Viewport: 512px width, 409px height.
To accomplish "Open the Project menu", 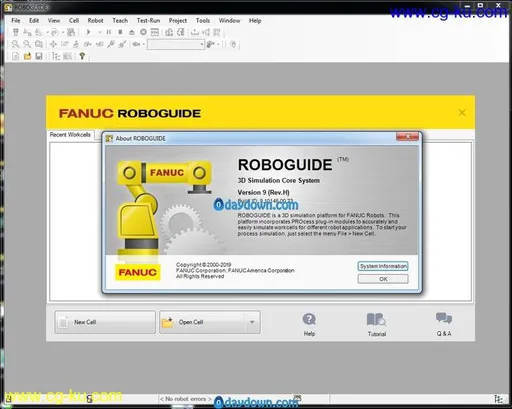I will click(178, 21).
